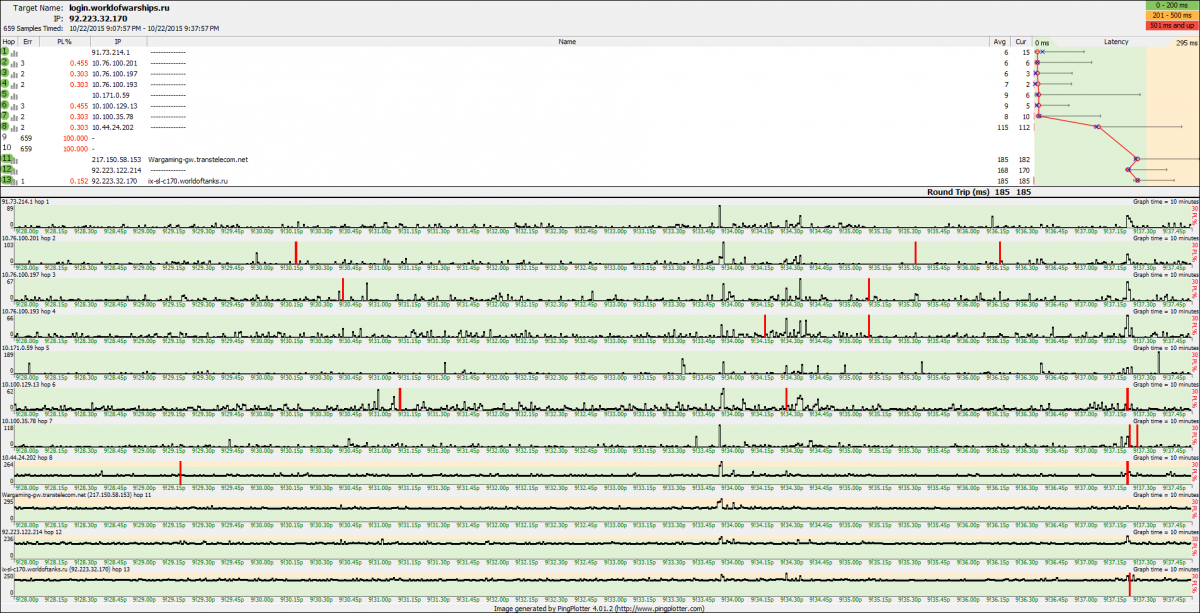The height and width of the screenshot is (613, 1200).
Task: Click the green 0 - 200 ms legend swatch
Action: [x=1171, y=6]
